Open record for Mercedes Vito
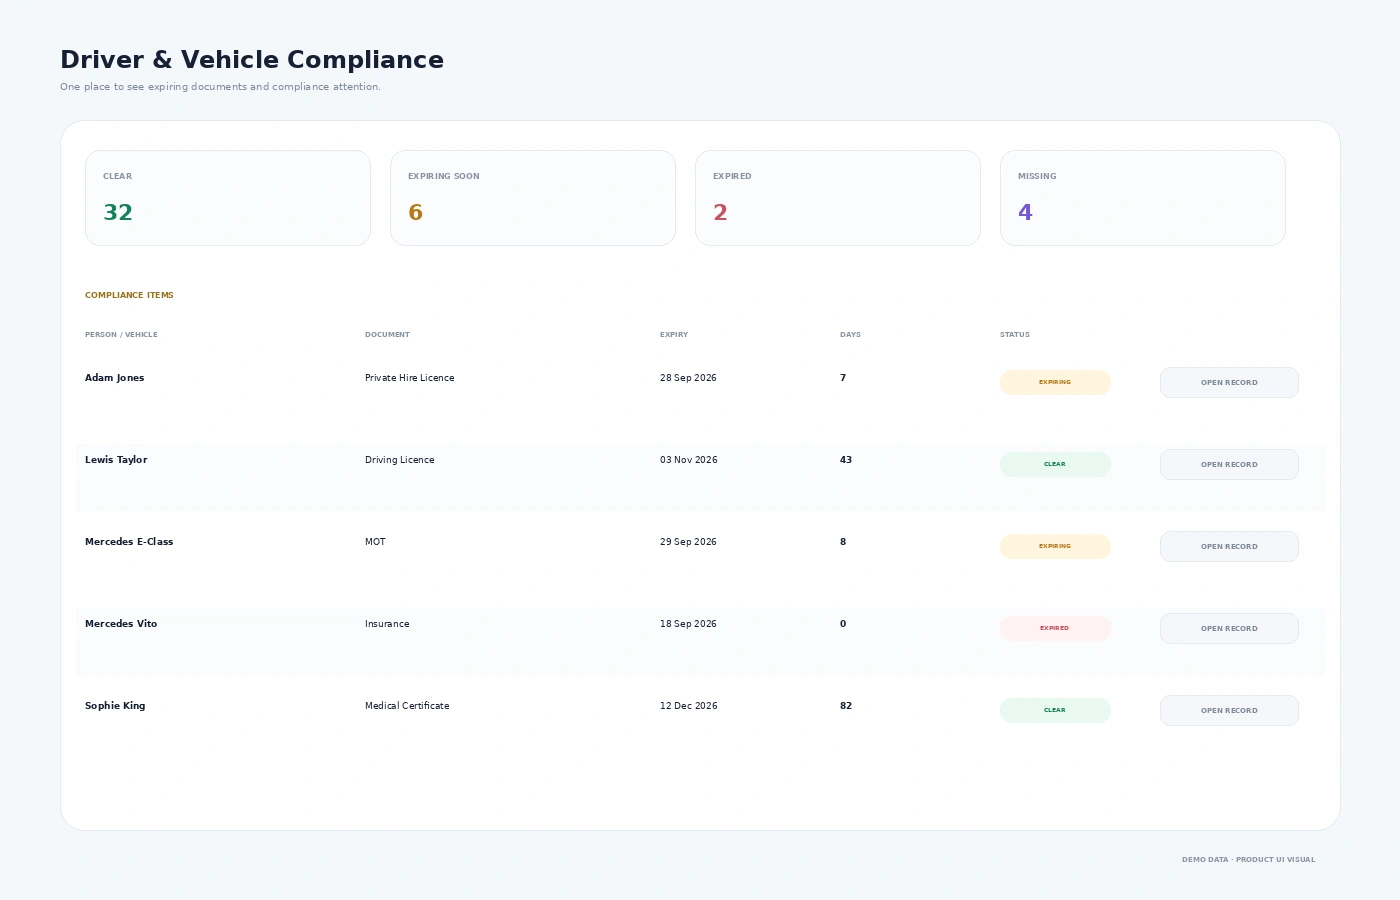The width and height of the screenshot is (1400, 900). point(1229,628)
